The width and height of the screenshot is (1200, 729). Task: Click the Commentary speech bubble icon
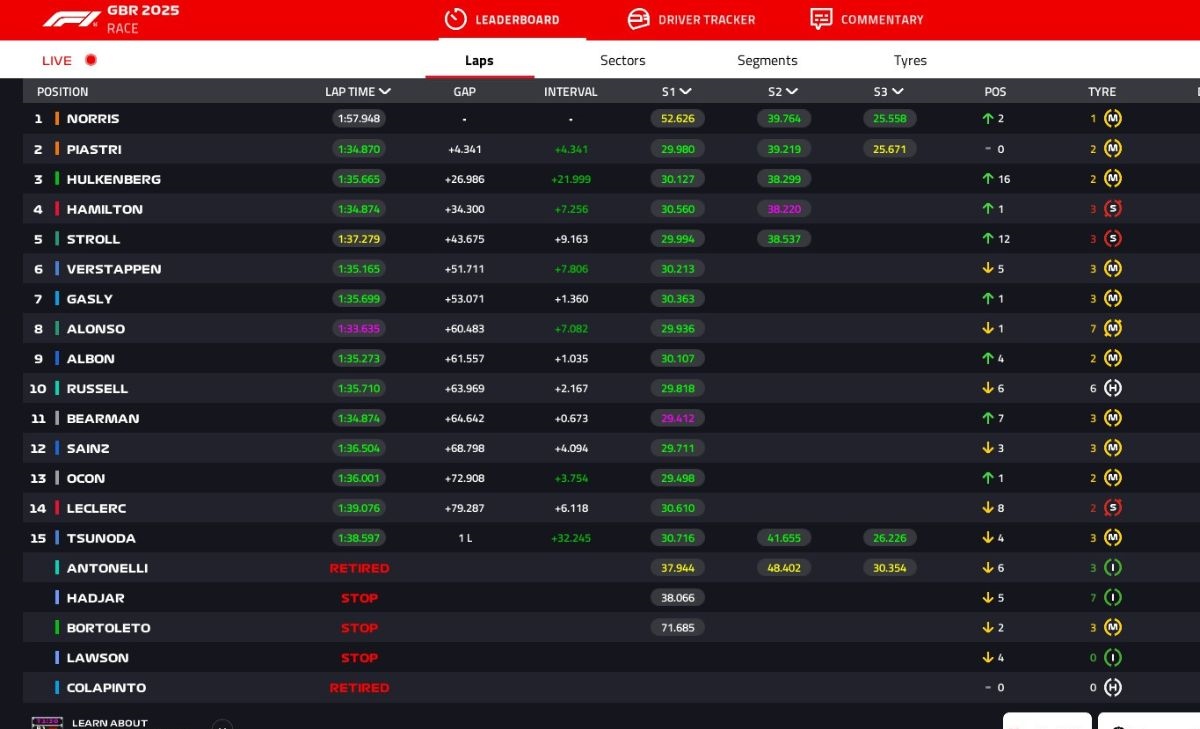pos(821,19)
